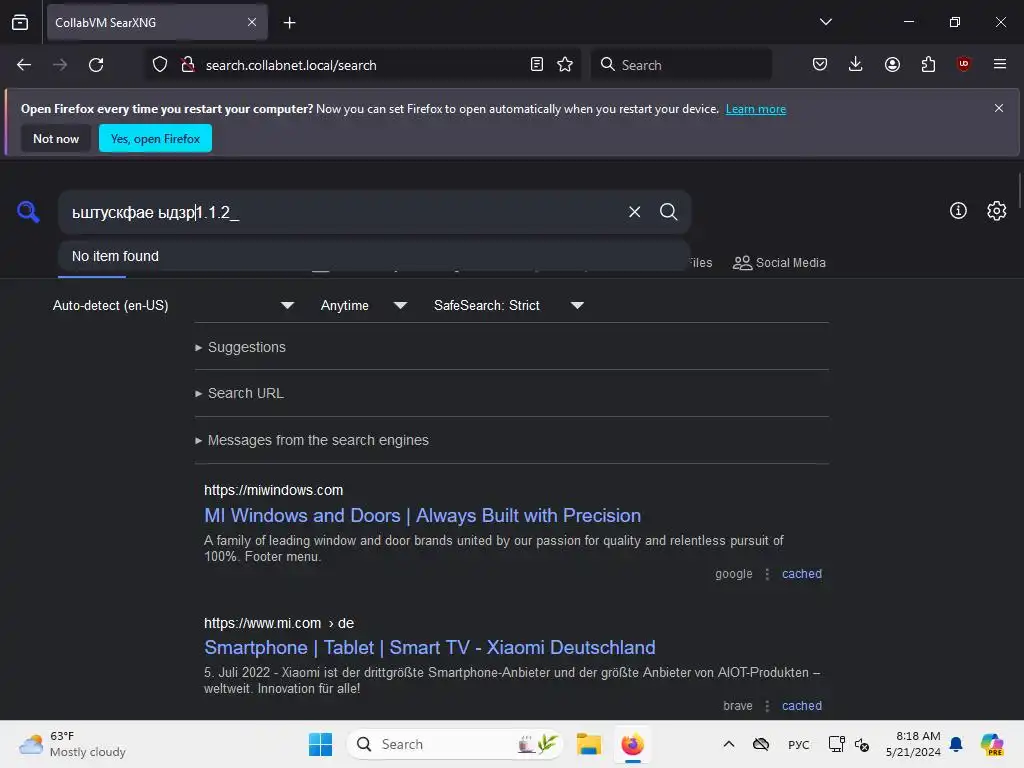Open the Firefox account icon
Screen dimensions: 1024x768
click(x=892, y=64)
